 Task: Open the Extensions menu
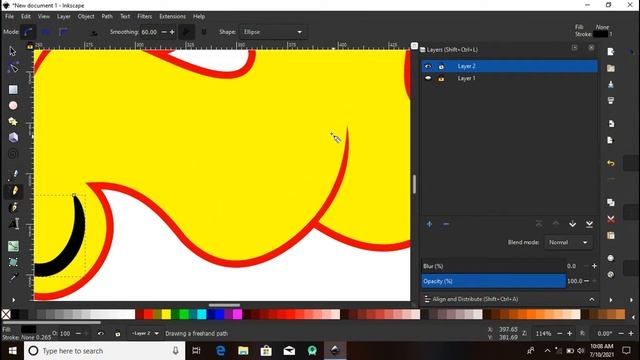172,16
